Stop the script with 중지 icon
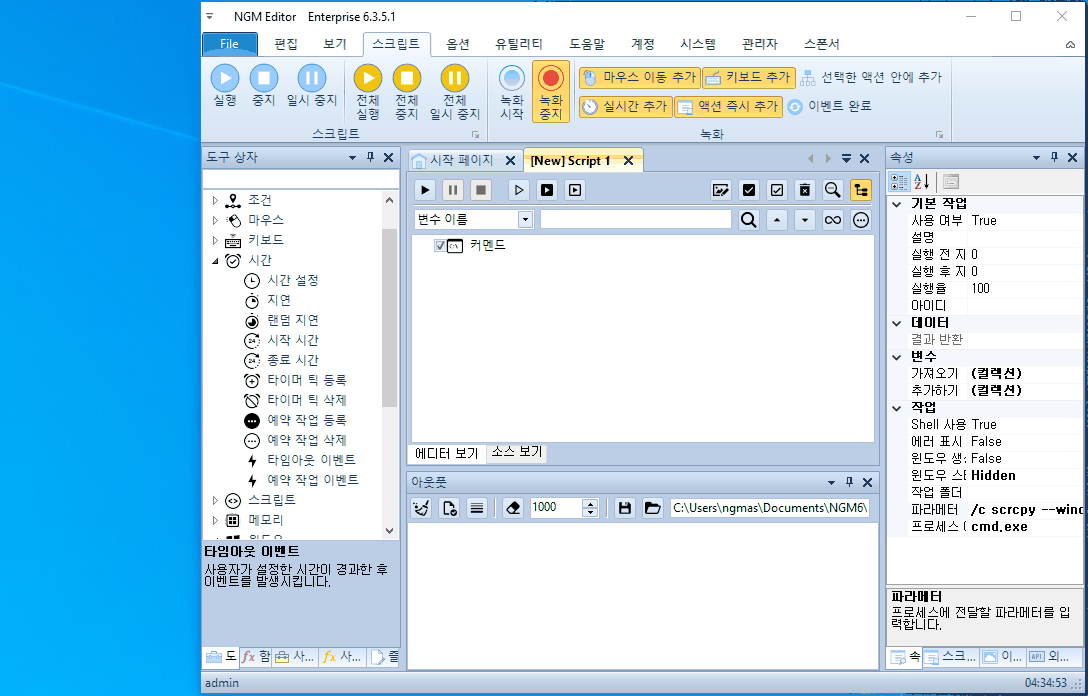Viewport: 1088px width, 696px height. coord(264,85)
